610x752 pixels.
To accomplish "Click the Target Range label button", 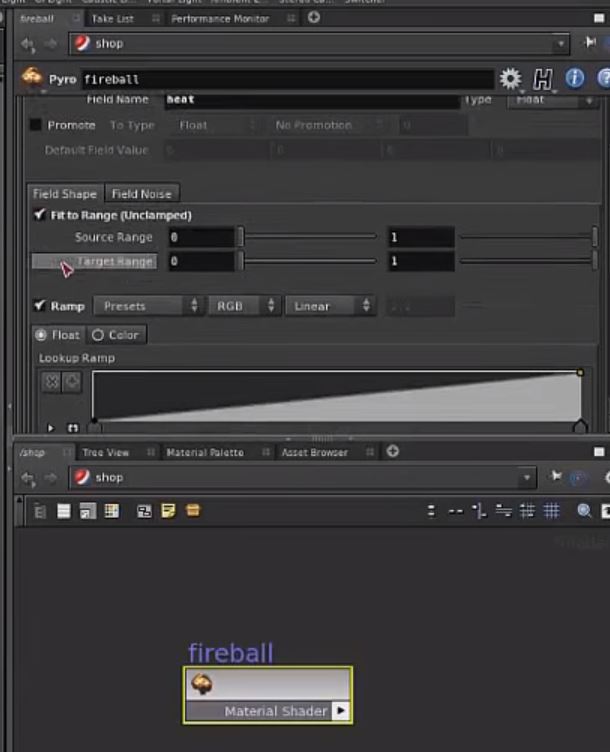I will [94, 261].
